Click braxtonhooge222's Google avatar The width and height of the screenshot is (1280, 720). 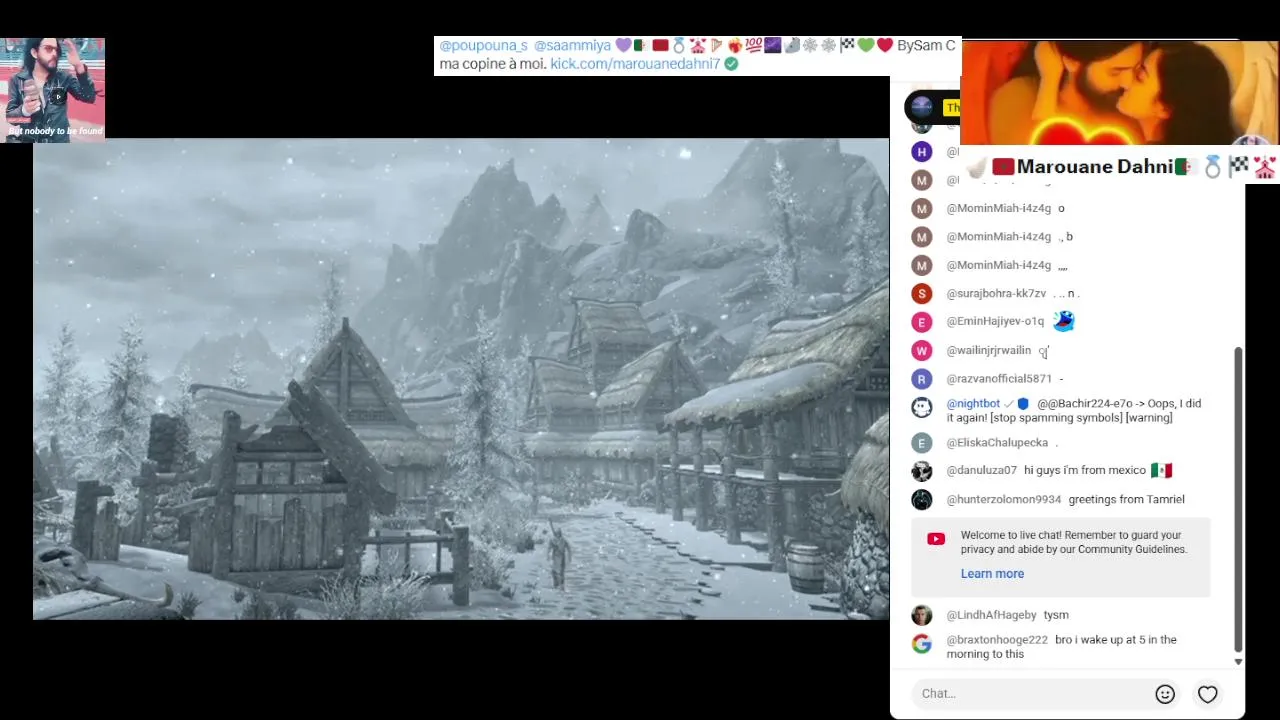(x=922, y=644)
